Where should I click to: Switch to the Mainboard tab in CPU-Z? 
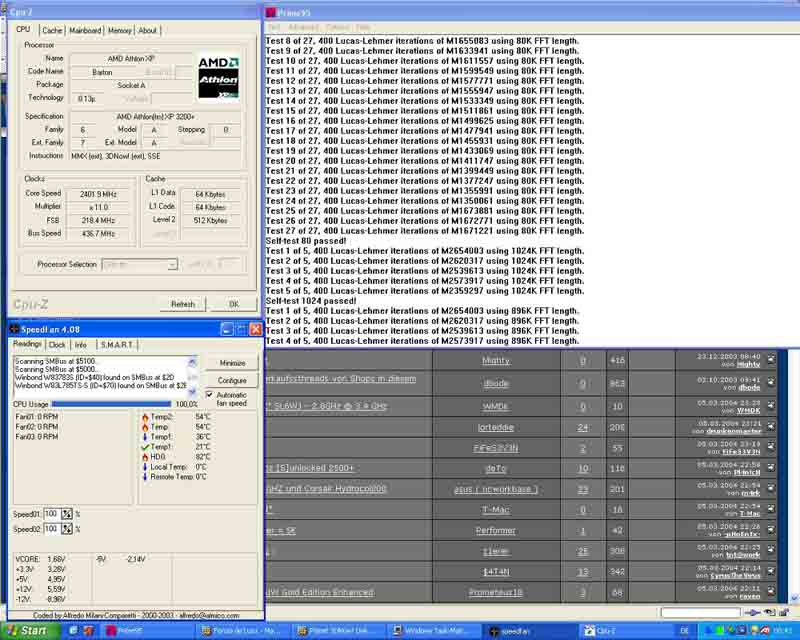click(85, 31)
